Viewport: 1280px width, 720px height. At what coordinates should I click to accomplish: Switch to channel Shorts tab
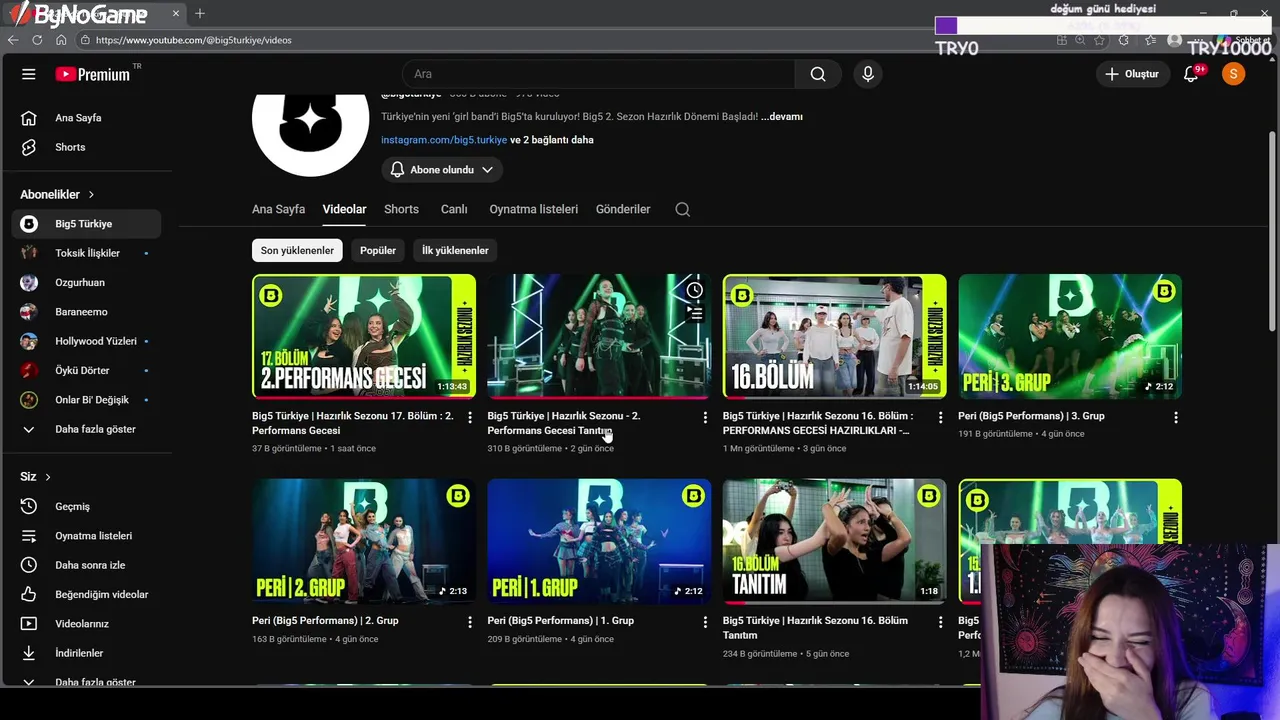tap(401, 210)
